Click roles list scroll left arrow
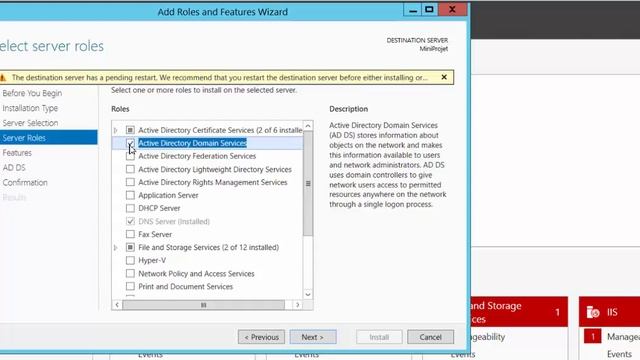Screen dimensions: 640x360 pos(117,305)
